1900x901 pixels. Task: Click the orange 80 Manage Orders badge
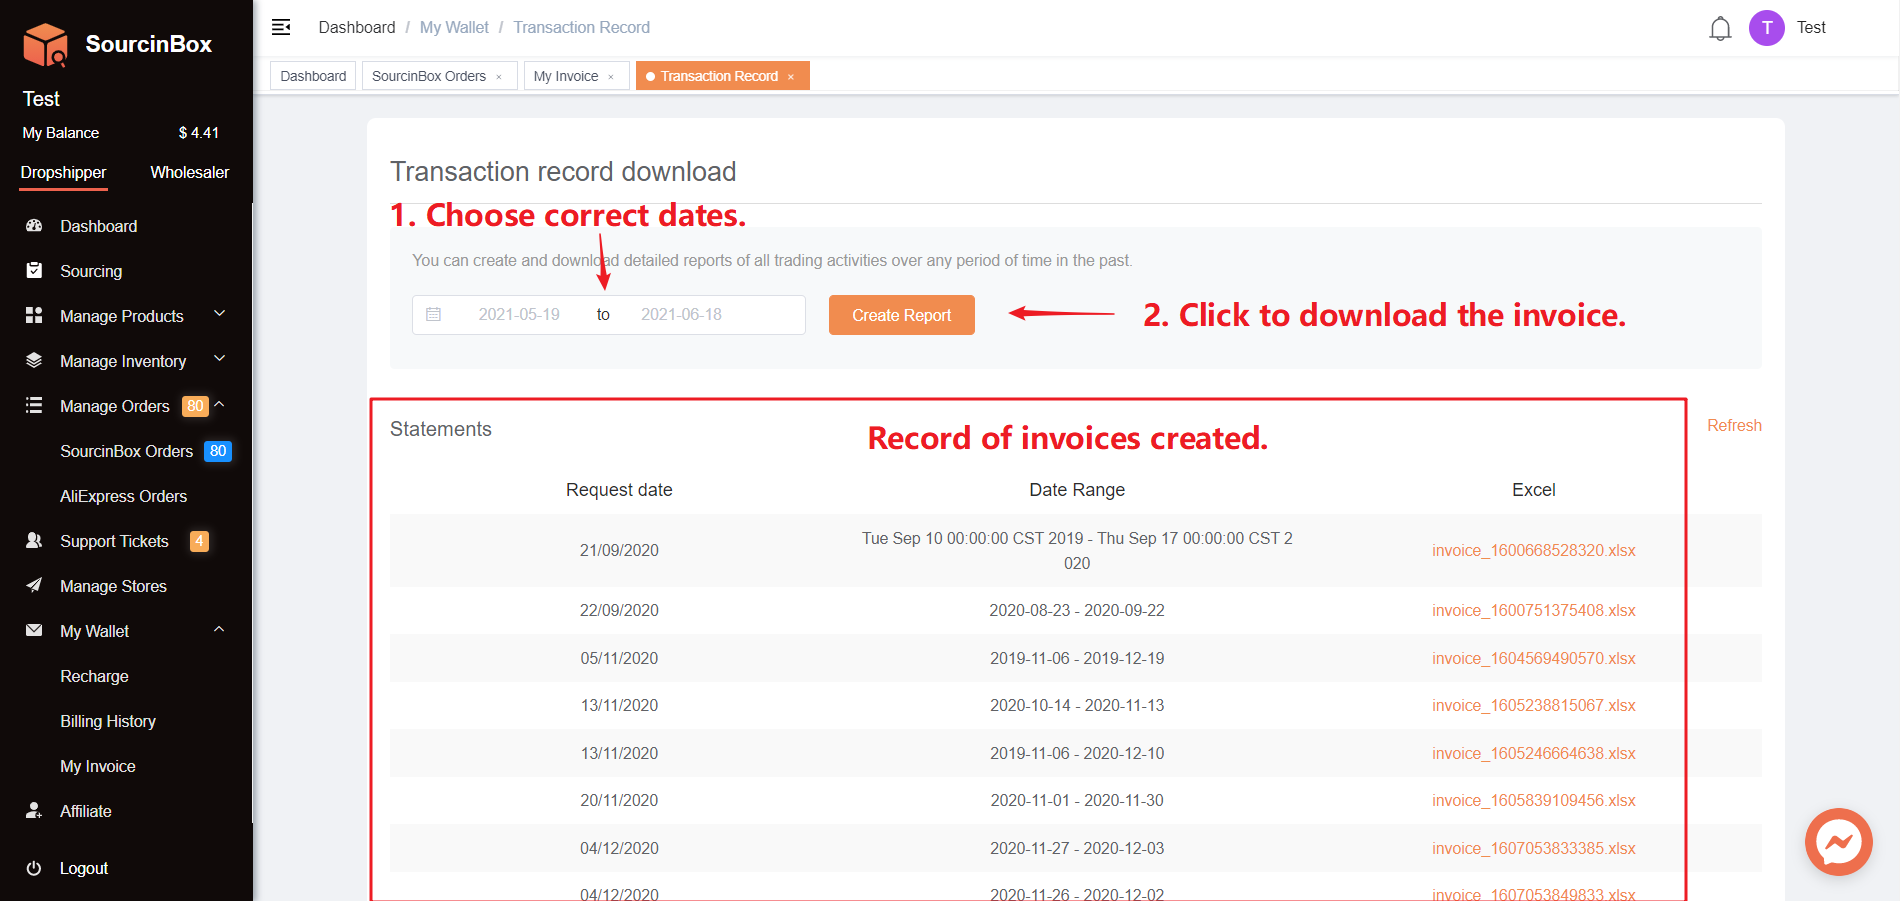[195, 406]
